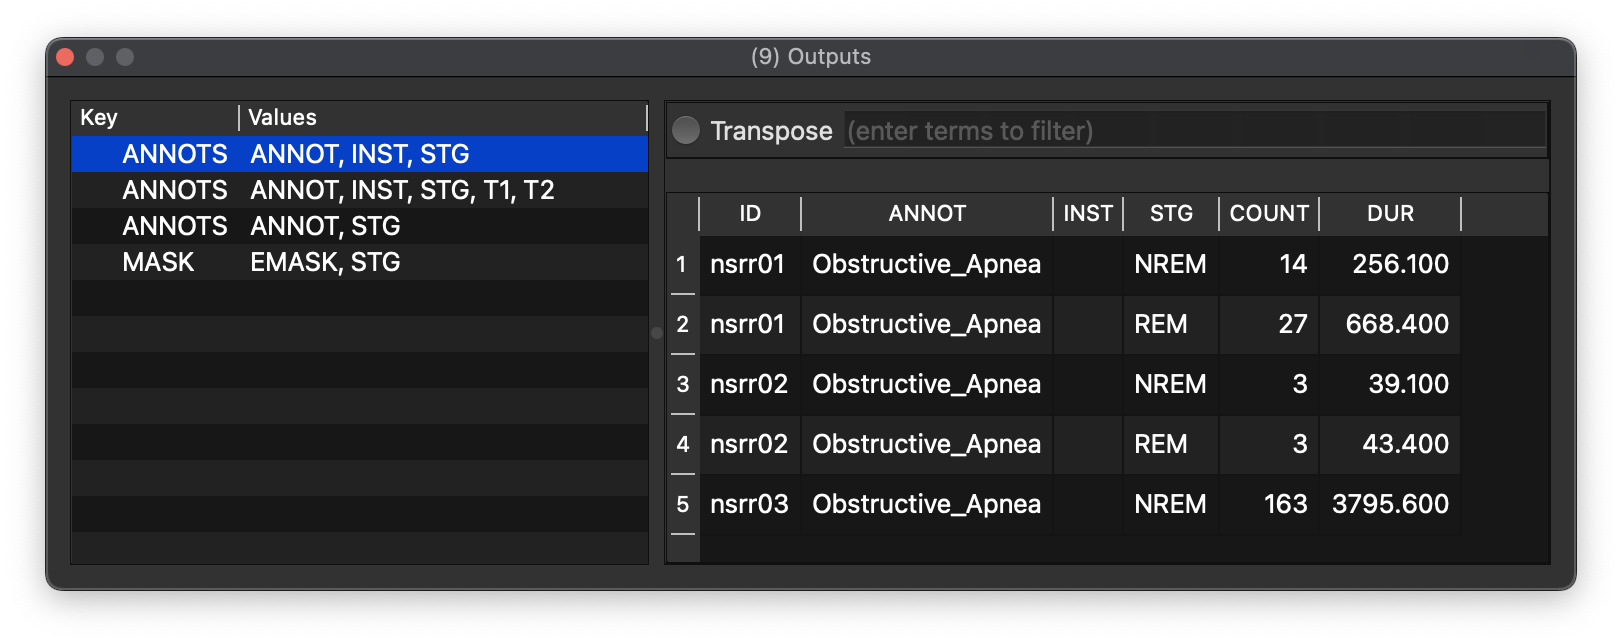Select ANNOTS row with T1, T2 values
This screenshot has height=644, width=1622.
coord(359,190)
